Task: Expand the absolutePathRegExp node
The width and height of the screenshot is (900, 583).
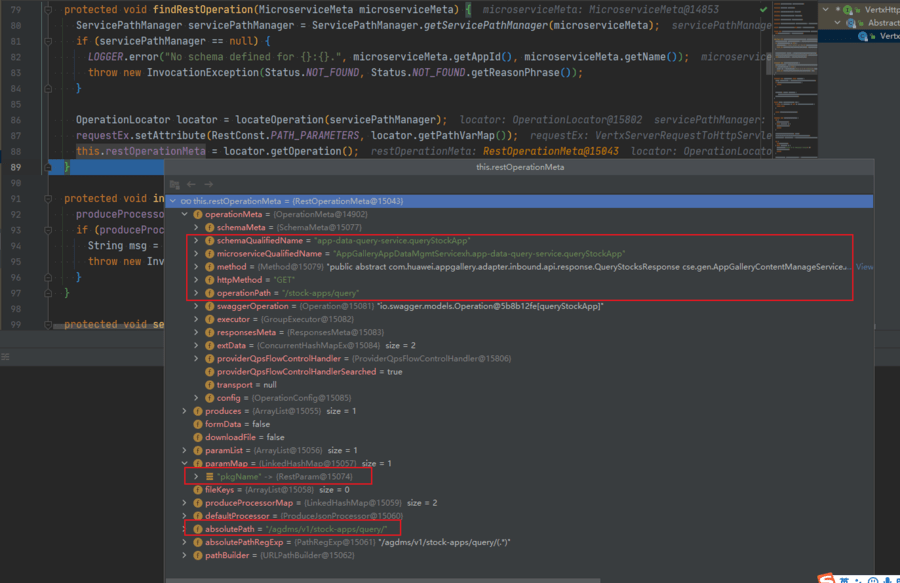Action: pyautogui.click(x=185, y=542)
